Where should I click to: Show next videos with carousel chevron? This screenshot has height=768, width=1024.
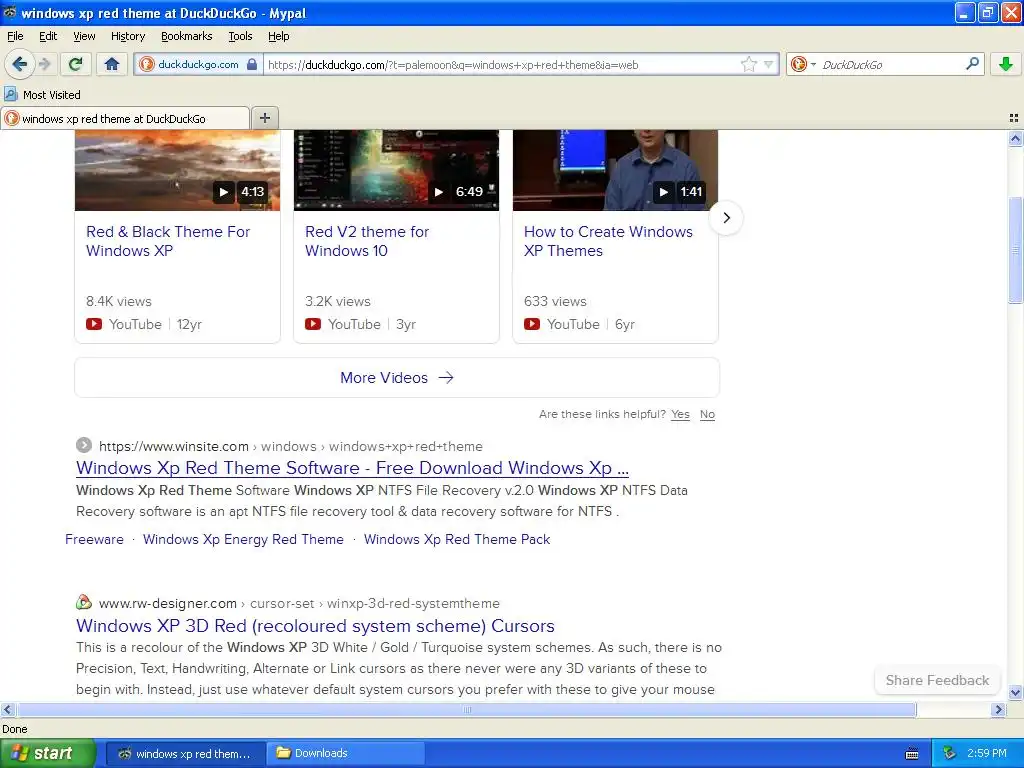point(726,217)
